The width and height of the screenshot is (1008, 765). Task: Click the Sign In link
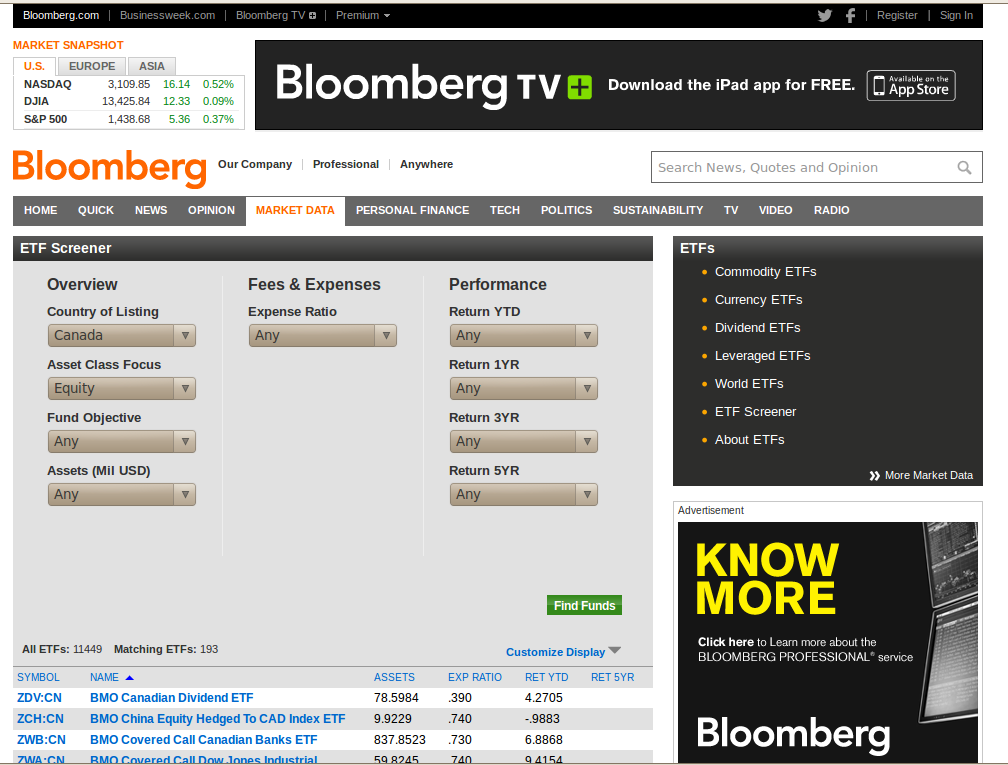pos(956,15)
